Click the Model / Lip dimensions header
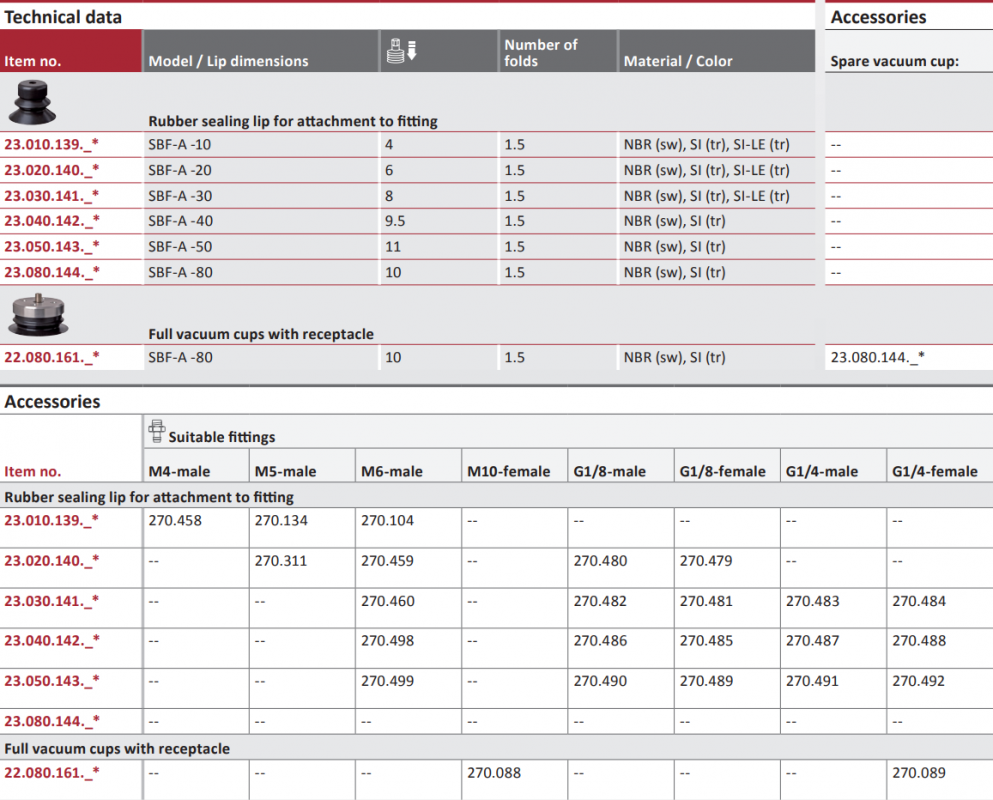The width and height of the screenshot is (993, 800). [x=228, y=61]
